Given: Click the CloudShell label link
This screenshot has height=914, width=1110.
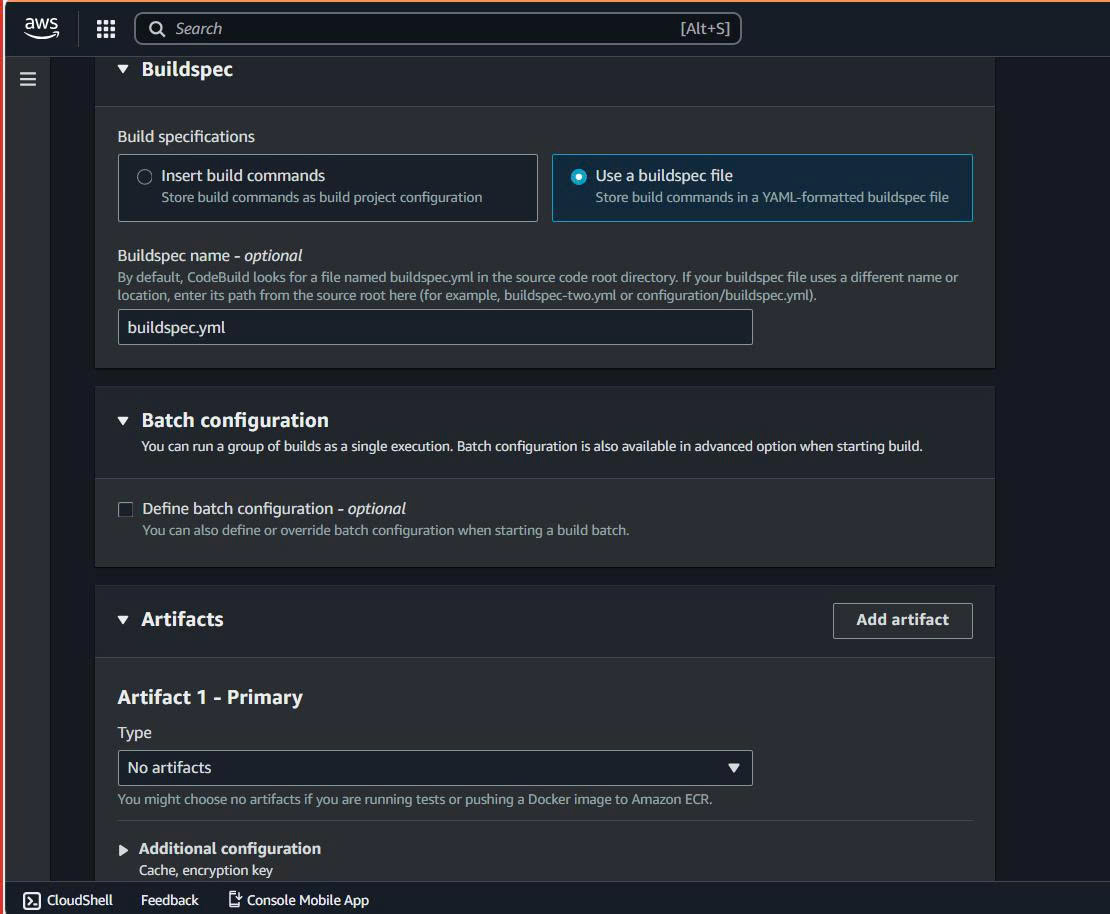Looking at the screenshot, I should [78, 899].
